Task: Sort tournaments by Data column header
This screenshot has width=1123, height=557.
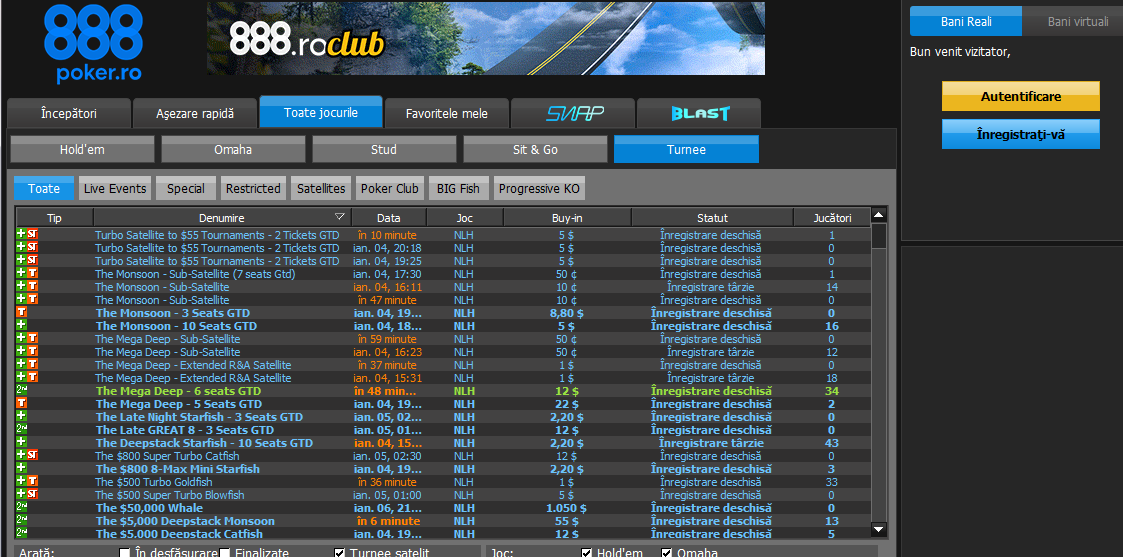Action: (x=389, y=218)
